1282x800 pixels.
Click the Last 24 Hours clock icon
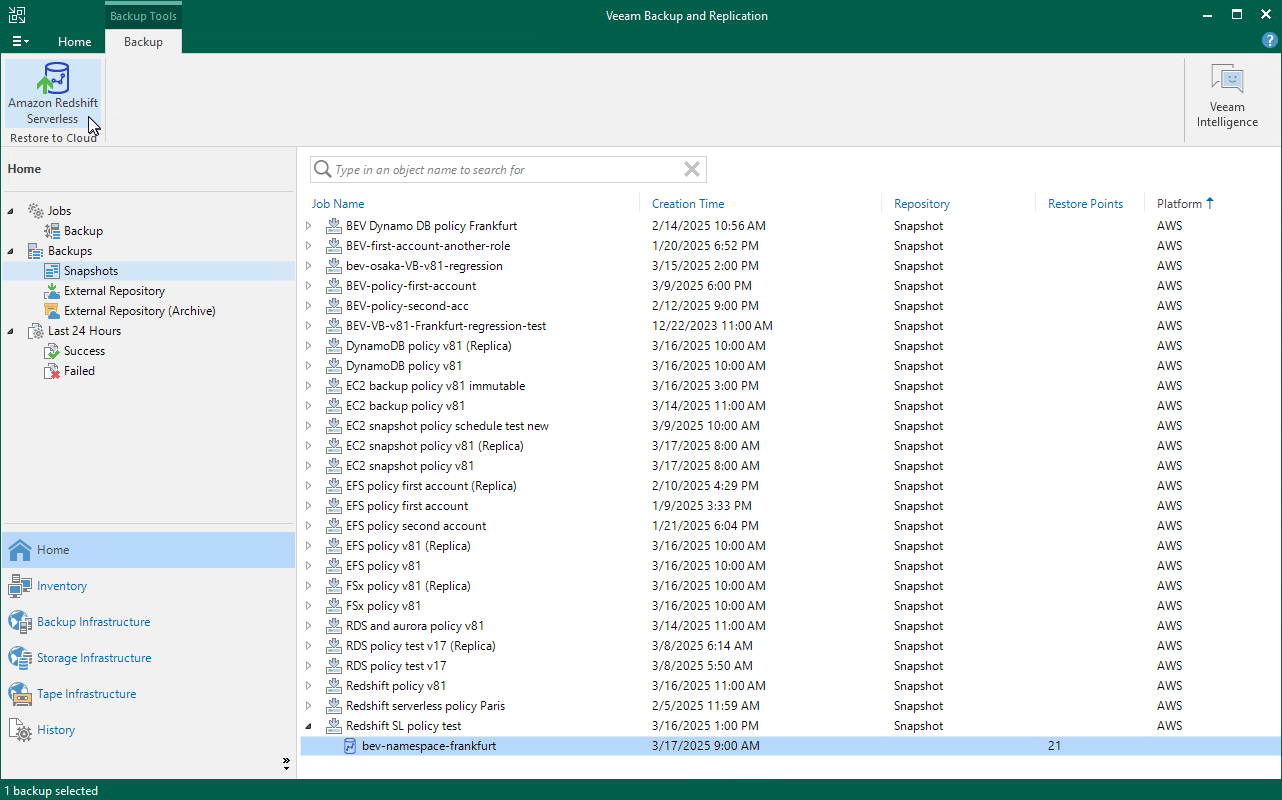point(35,331)
